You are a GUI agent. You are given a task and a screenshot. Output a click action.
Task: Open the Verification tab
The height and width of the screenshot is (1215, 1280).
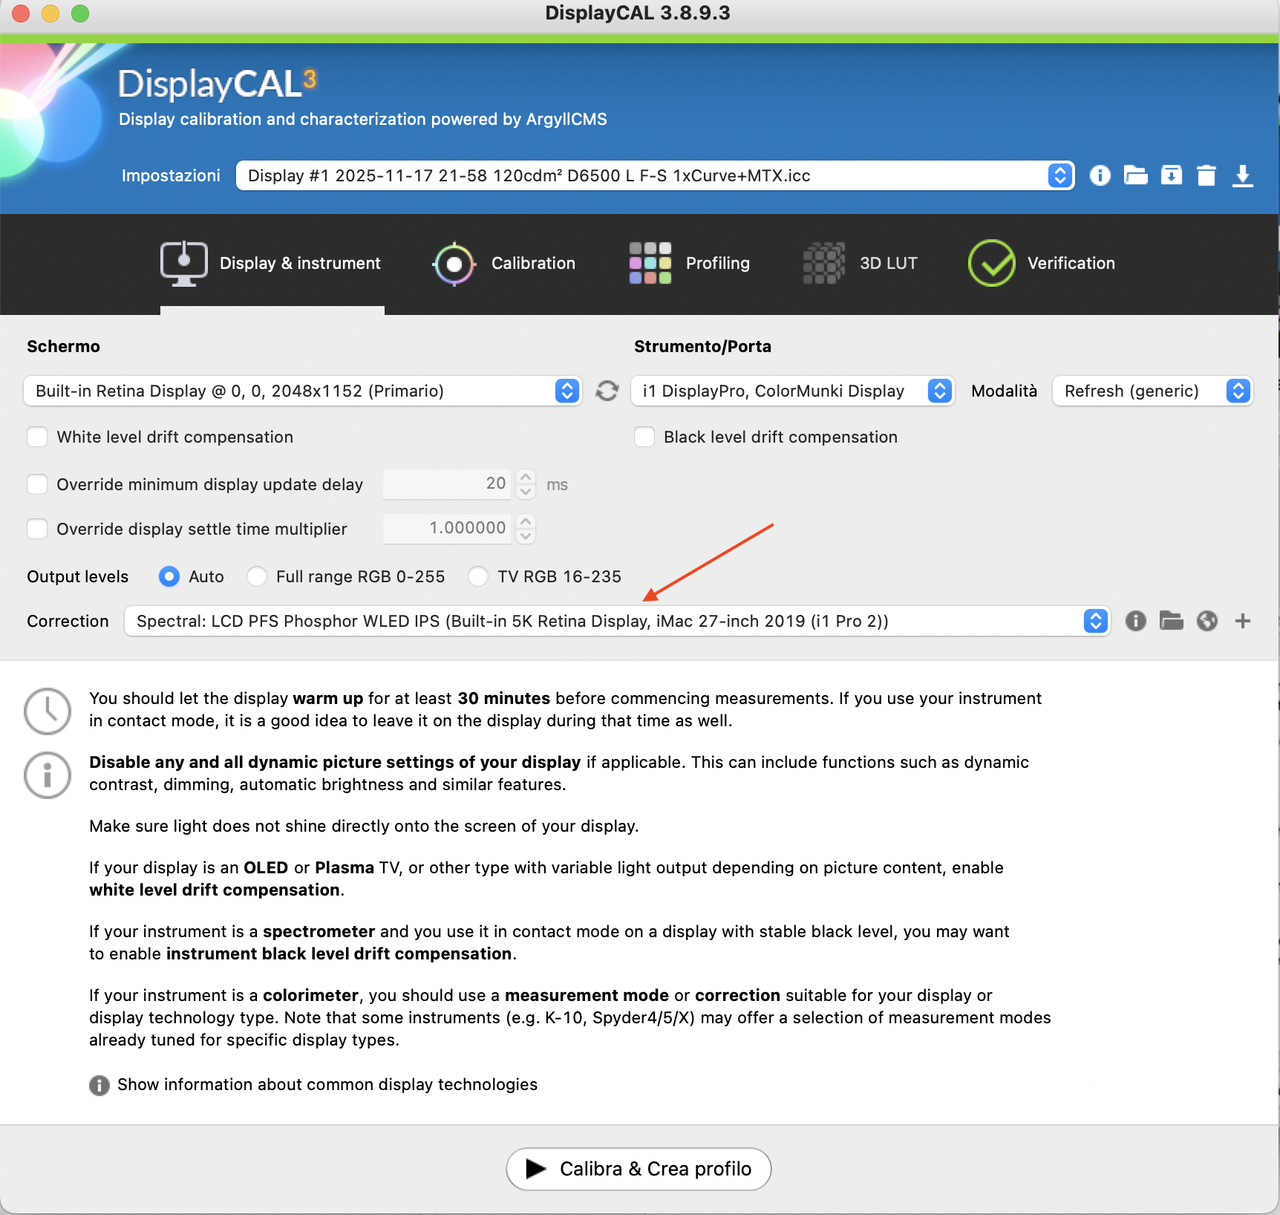tap(1041, 263)
